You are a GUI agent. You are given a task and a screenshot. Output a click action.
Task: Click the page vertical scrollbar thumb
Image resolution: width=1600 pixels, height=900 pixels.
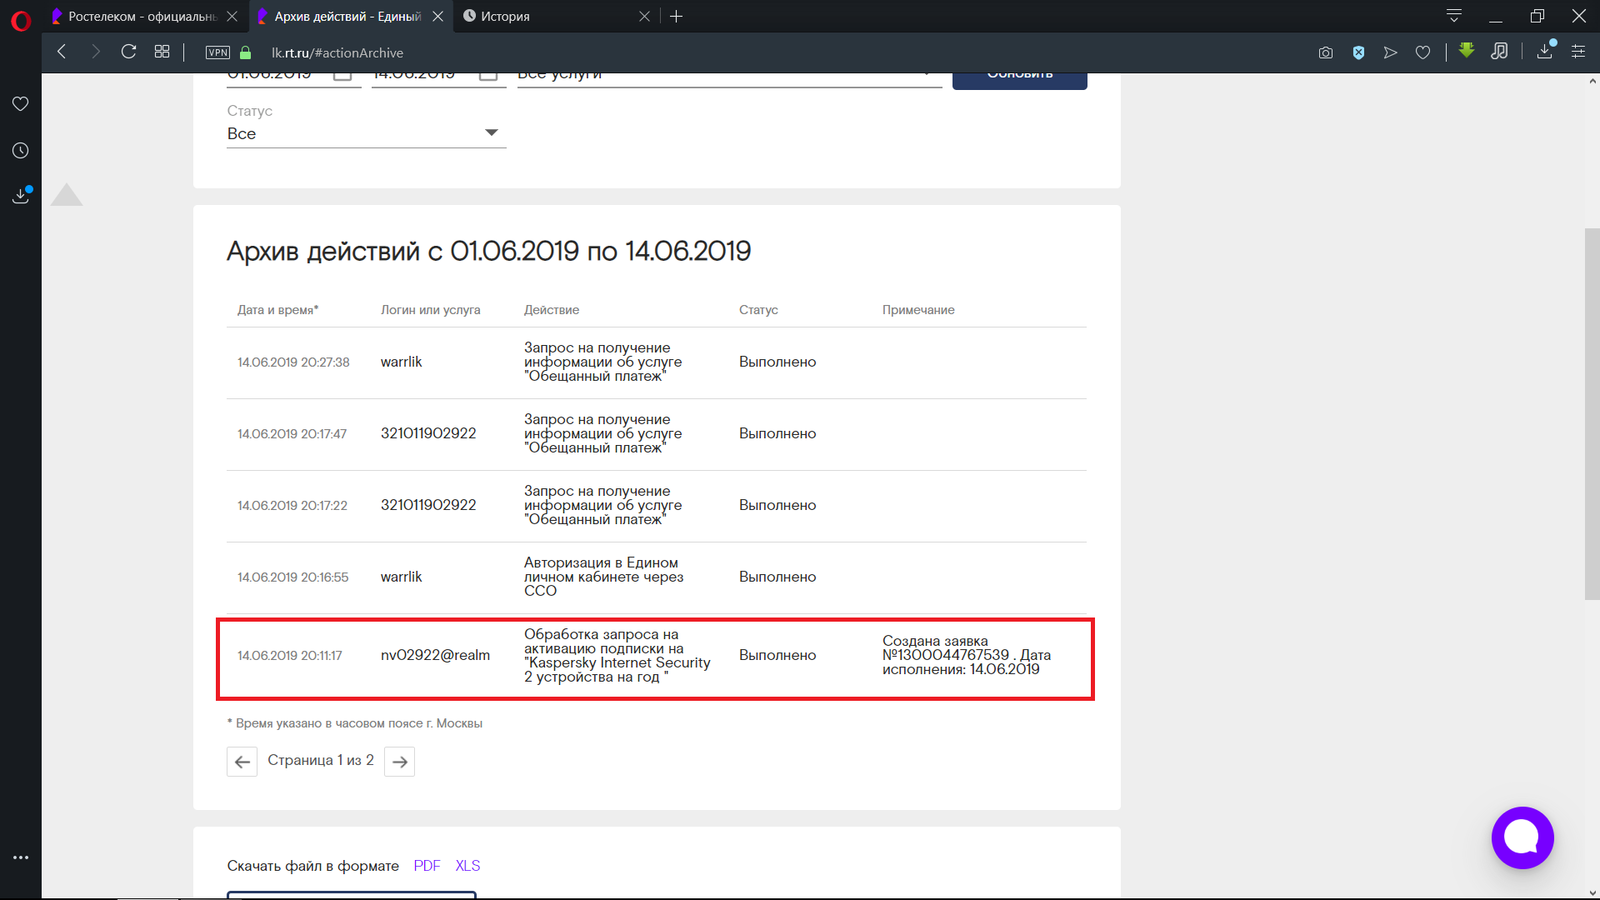pos(1592,414)
